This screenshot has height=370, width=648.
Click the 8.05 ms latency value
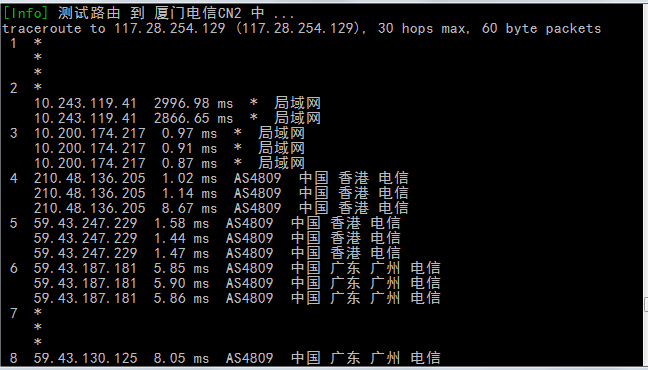(x=181, y=358)
